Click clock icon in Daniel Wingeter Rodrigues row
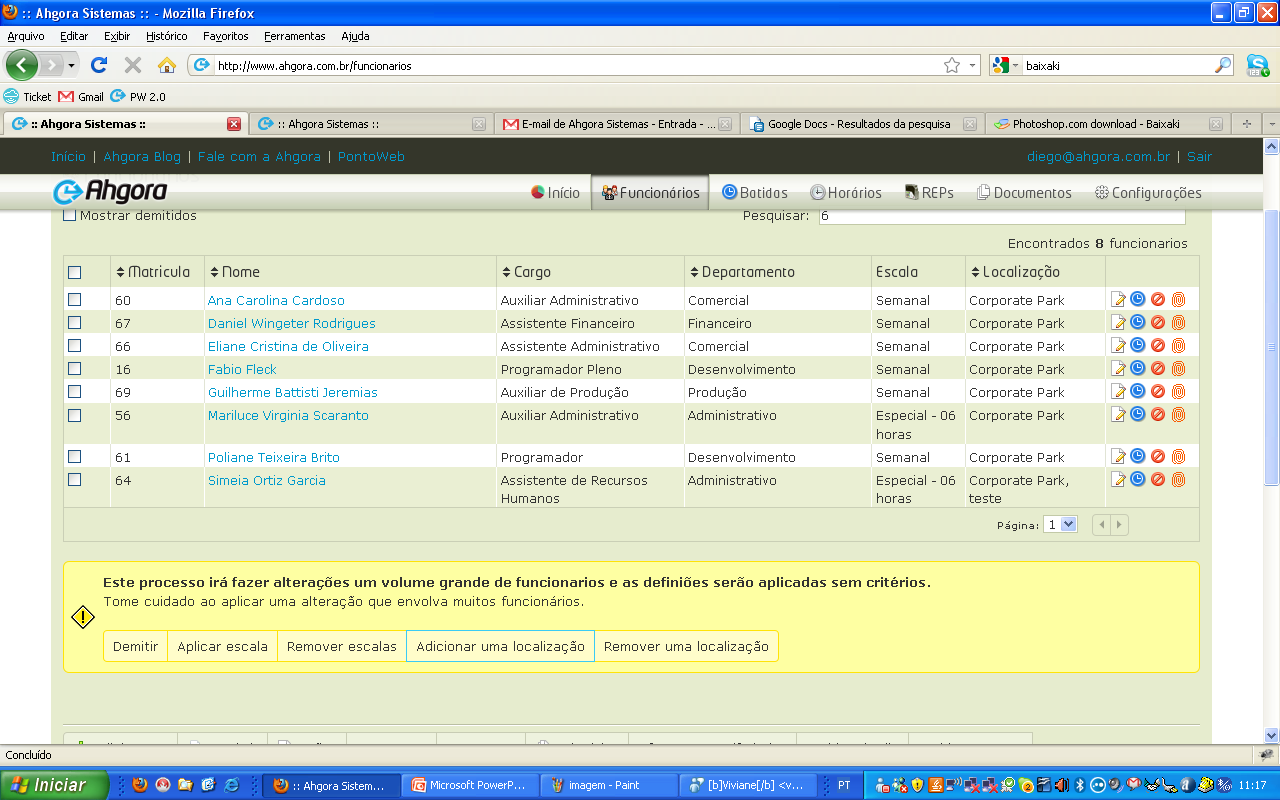 [1138, 322]
